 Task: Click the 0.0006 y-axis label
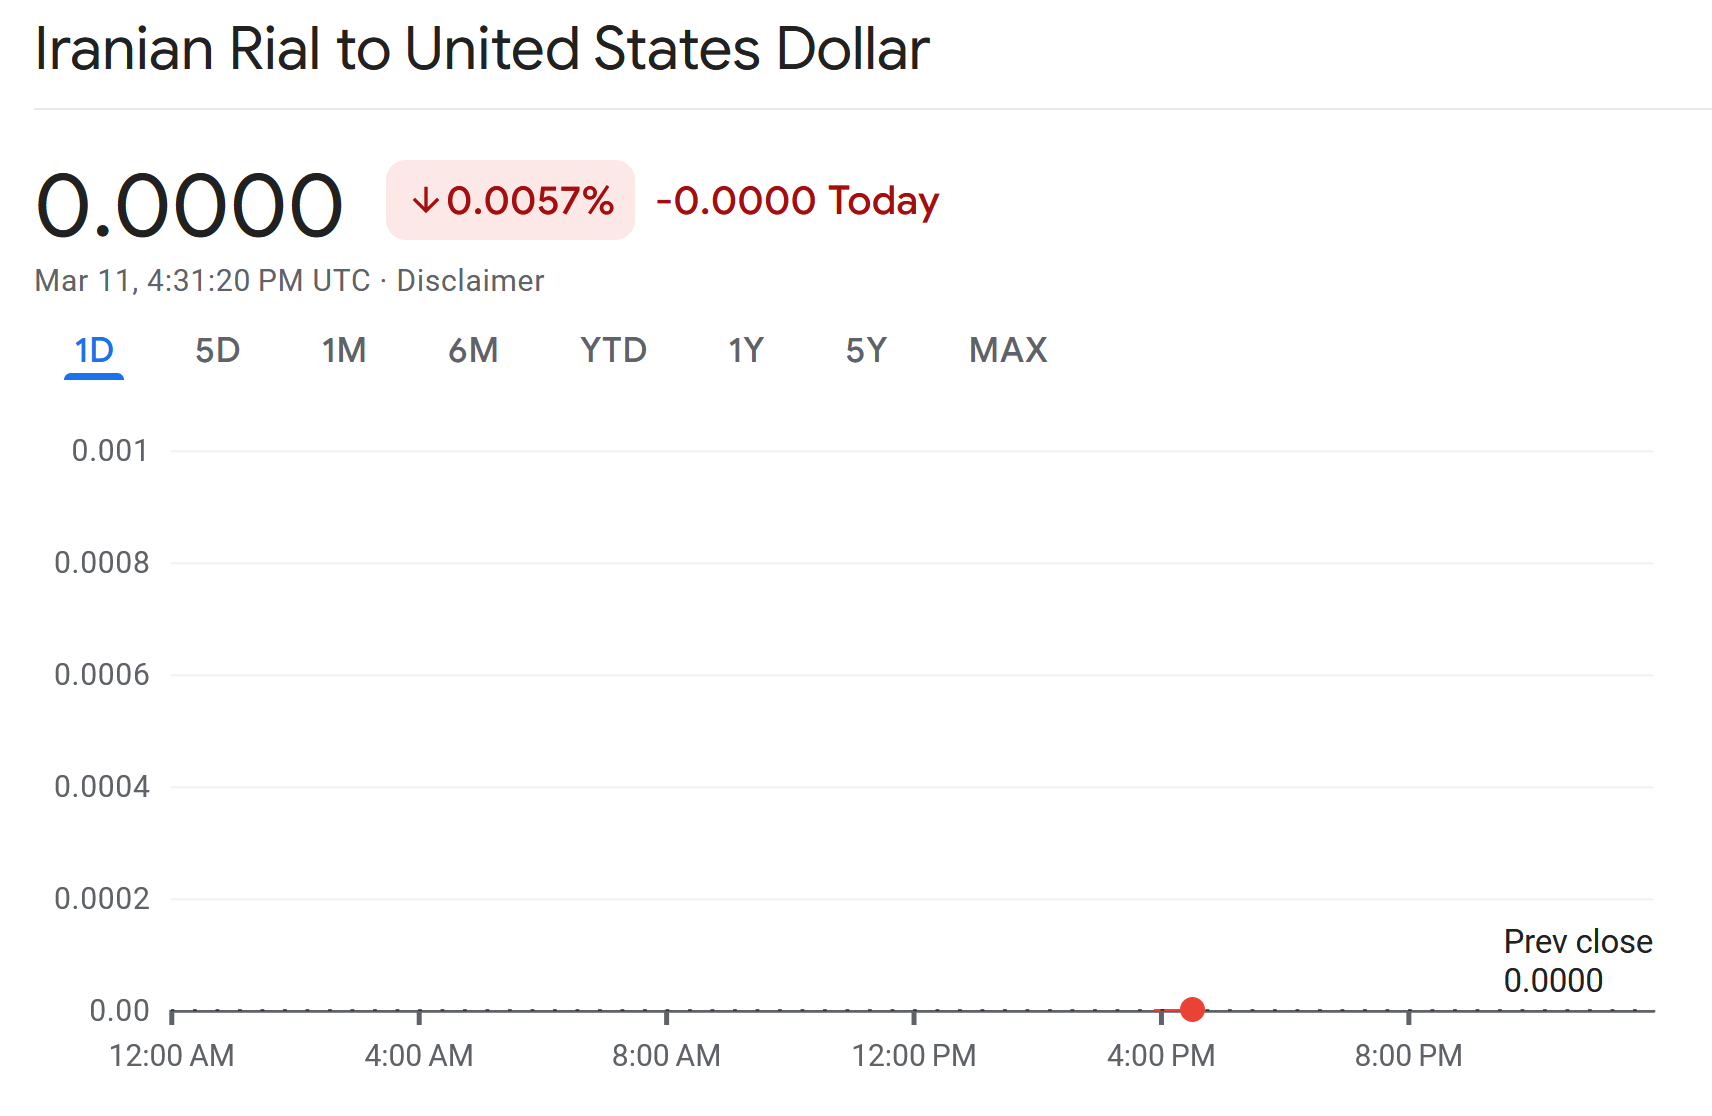click(102, 675)
